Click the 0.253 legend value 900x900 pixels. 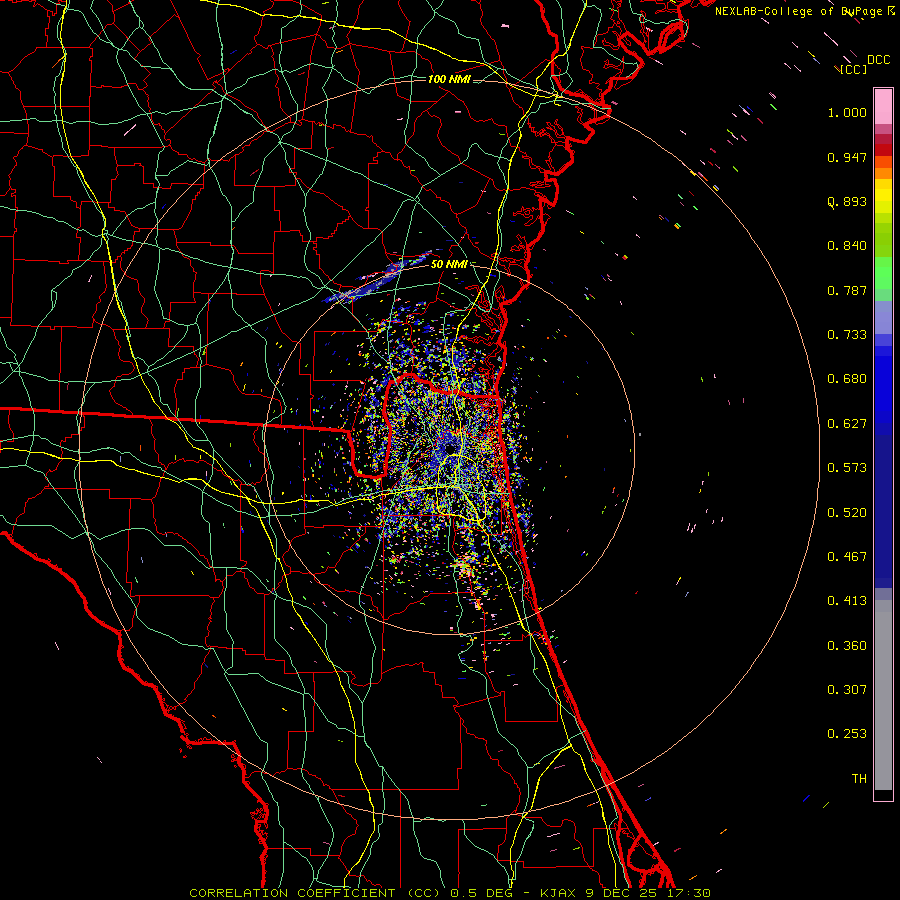pos(847,734)
